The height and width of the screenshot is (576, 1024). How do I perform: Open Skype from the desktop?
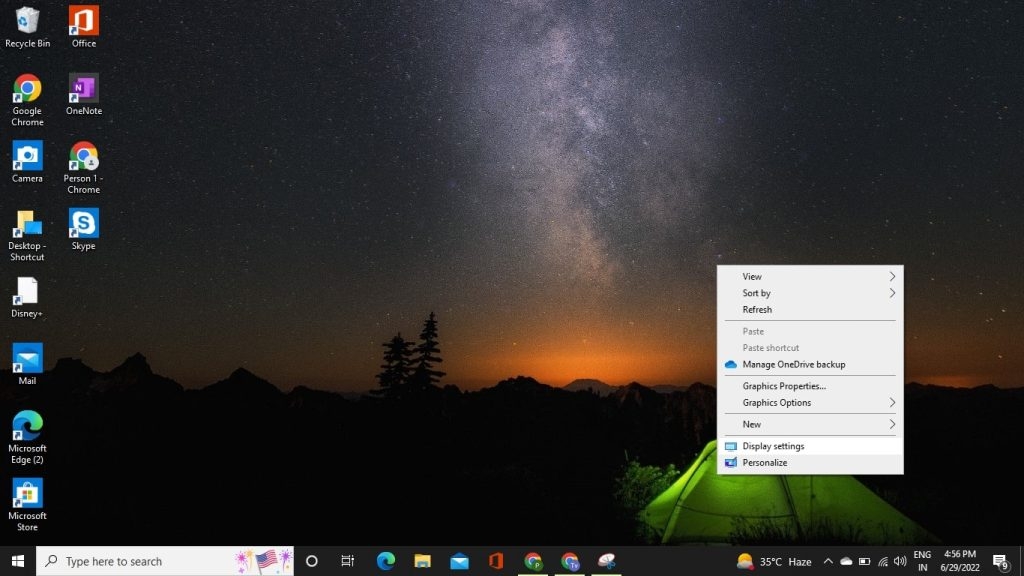coord(83,223)
